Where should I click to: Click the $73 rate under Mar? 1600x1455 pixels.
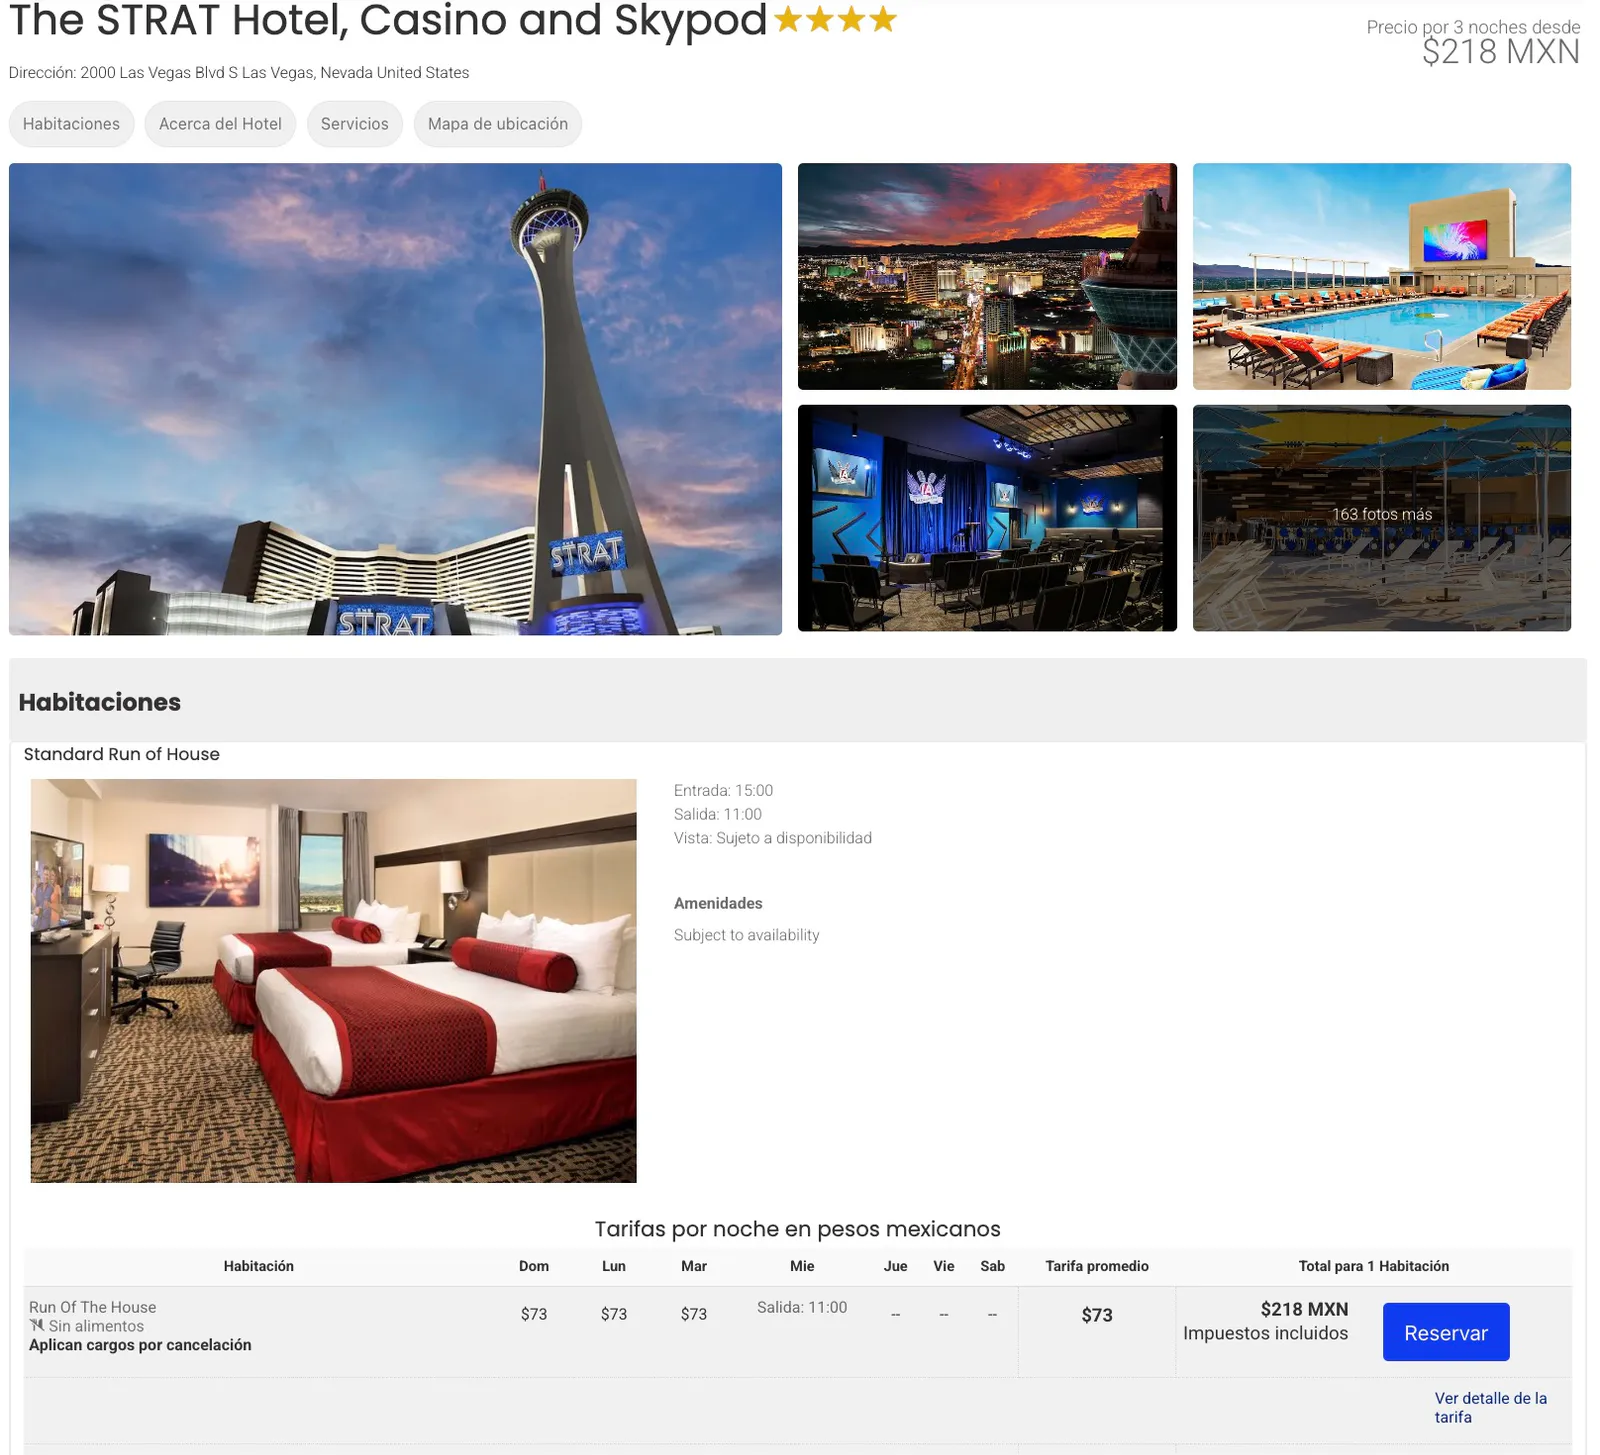pyautogui.click(x=694, y=1314)
